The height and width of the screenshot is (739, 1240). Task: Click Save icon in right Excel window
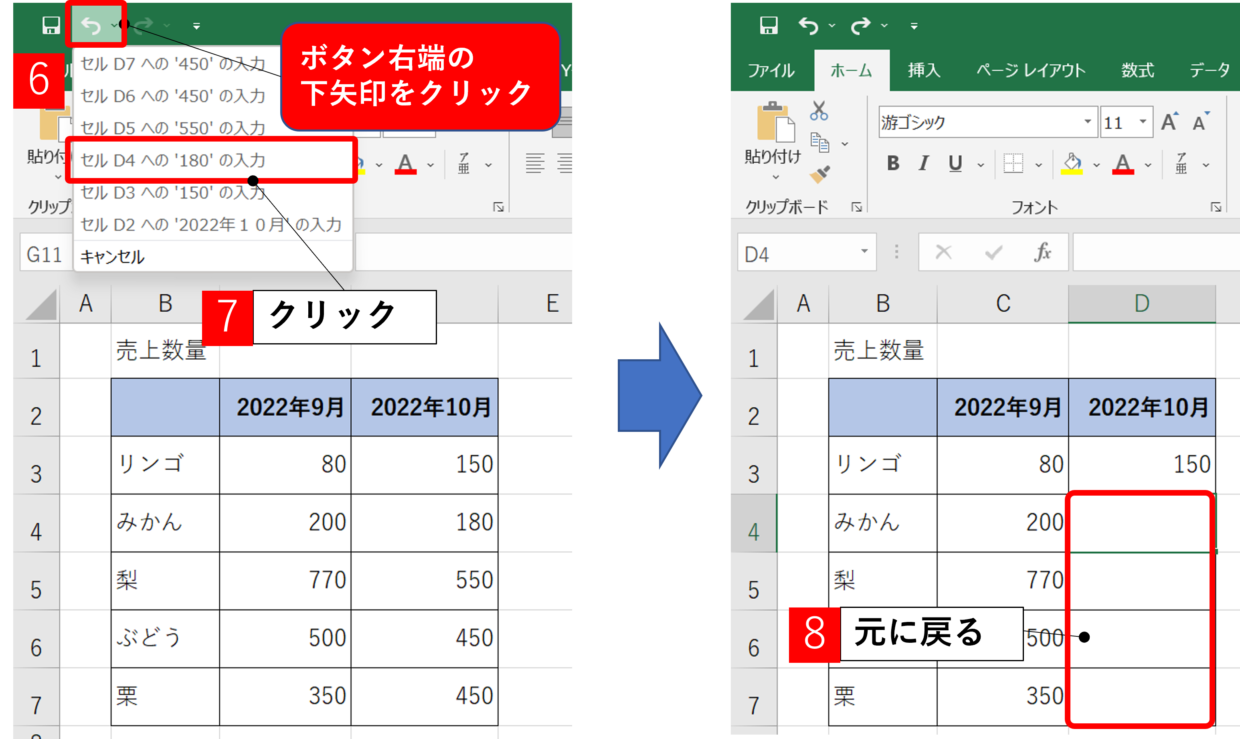click(x=768, y=26)
